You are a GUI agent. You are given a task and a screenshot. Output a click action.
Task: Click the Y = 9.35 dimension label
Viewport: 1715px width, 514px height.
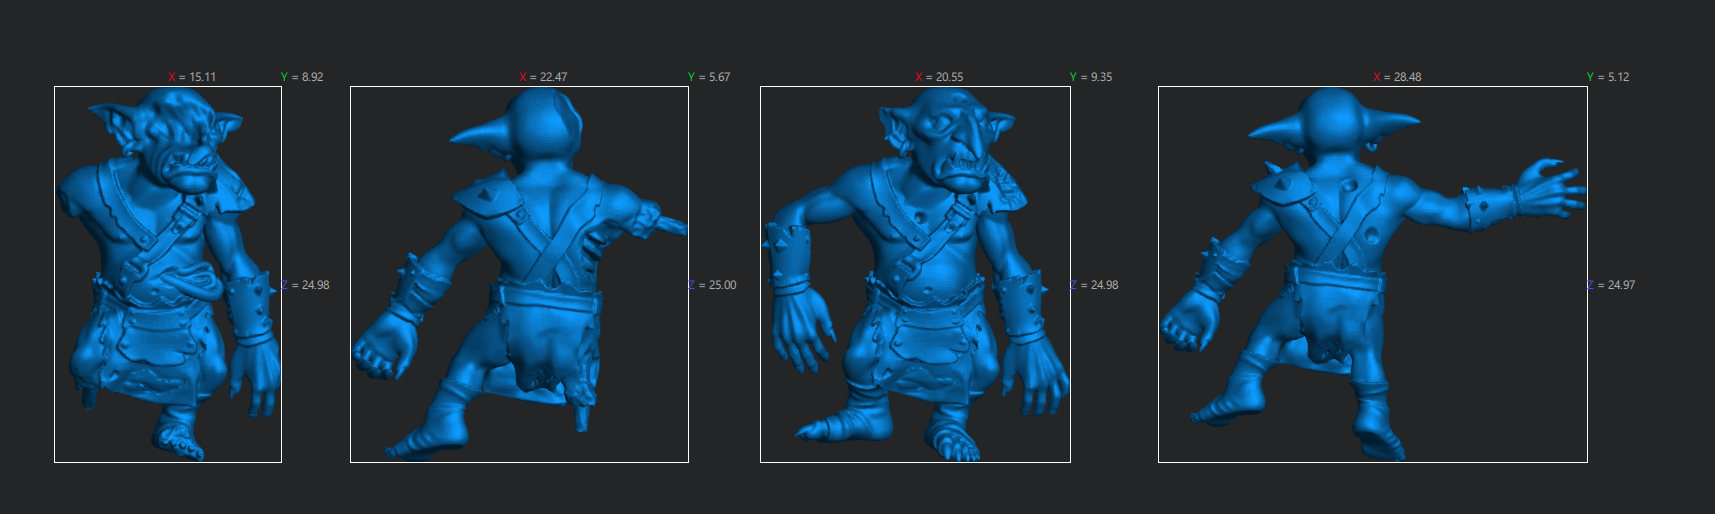pyautogui.click(x=1091, y=77)
